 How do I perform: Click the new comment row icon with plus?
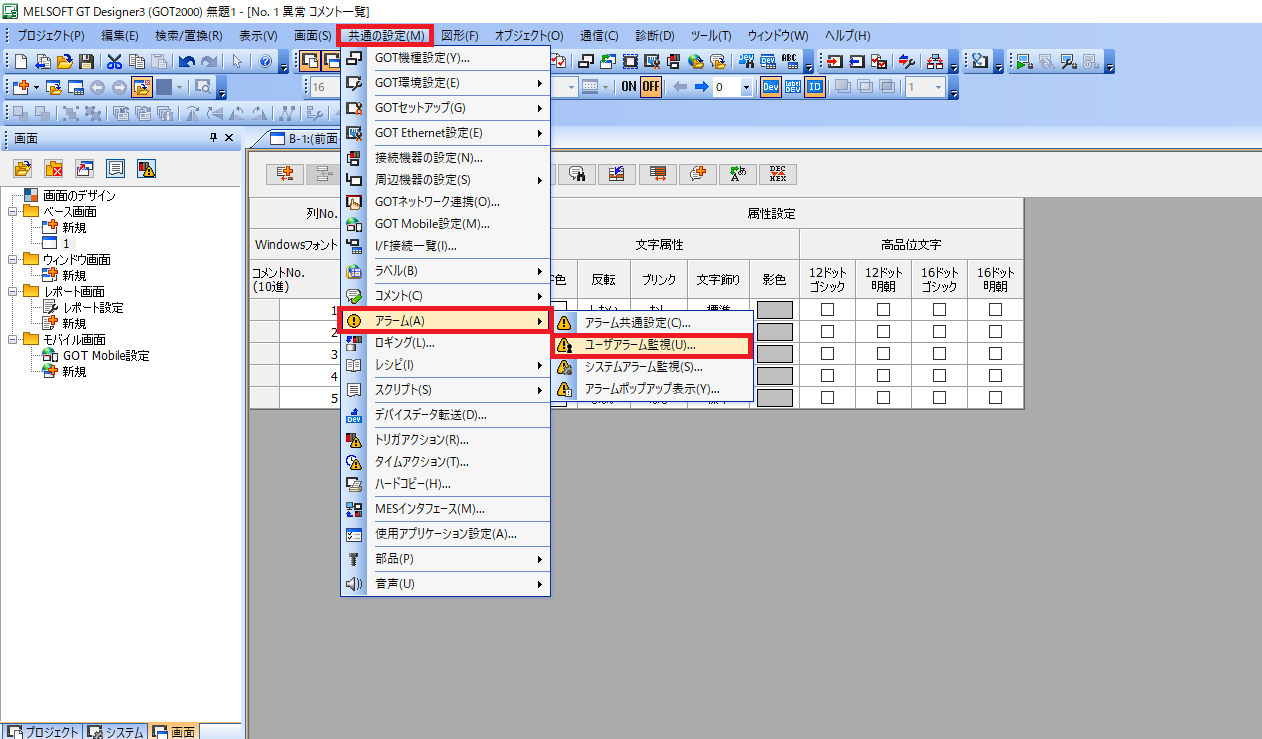point(285,173)
